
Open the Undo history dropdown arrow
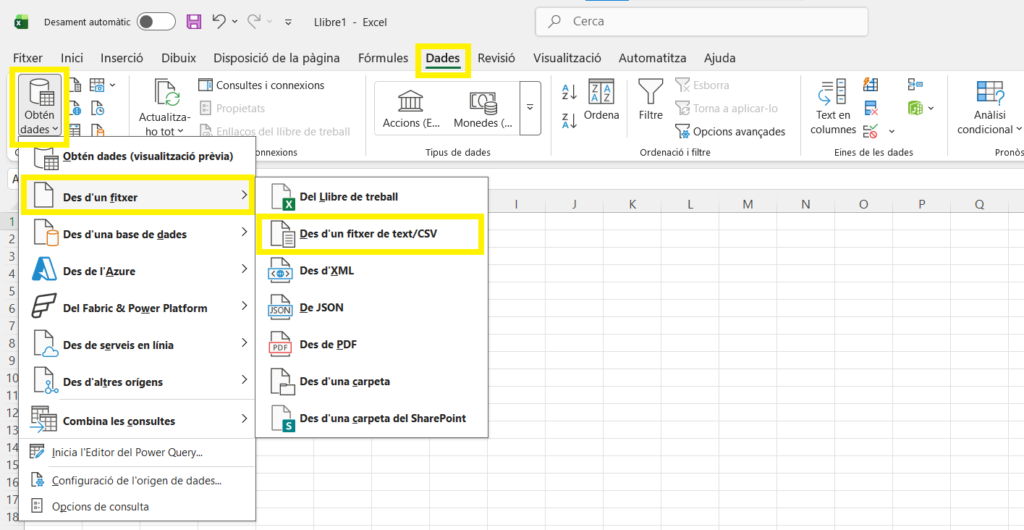pos(234,22)
